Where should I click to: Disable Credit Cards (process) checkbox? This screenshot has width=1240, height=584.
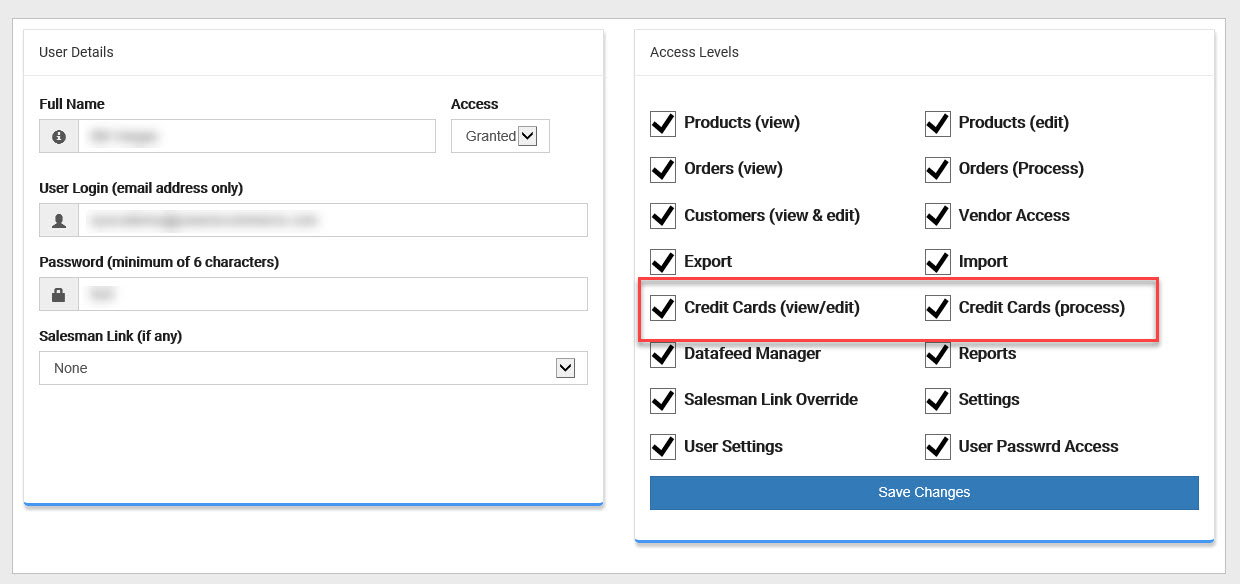pos(937,308)
